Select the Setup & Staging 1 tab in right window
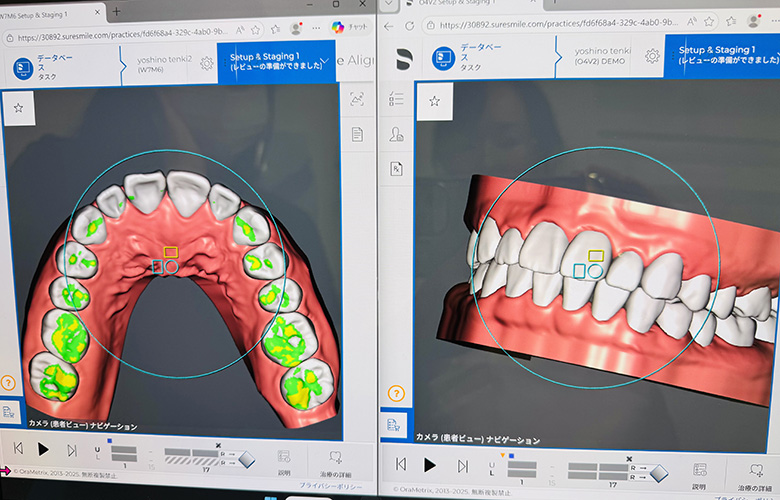The height and width of the screenshot is (500, 780). pyautogui.click(x=718, y=55)
